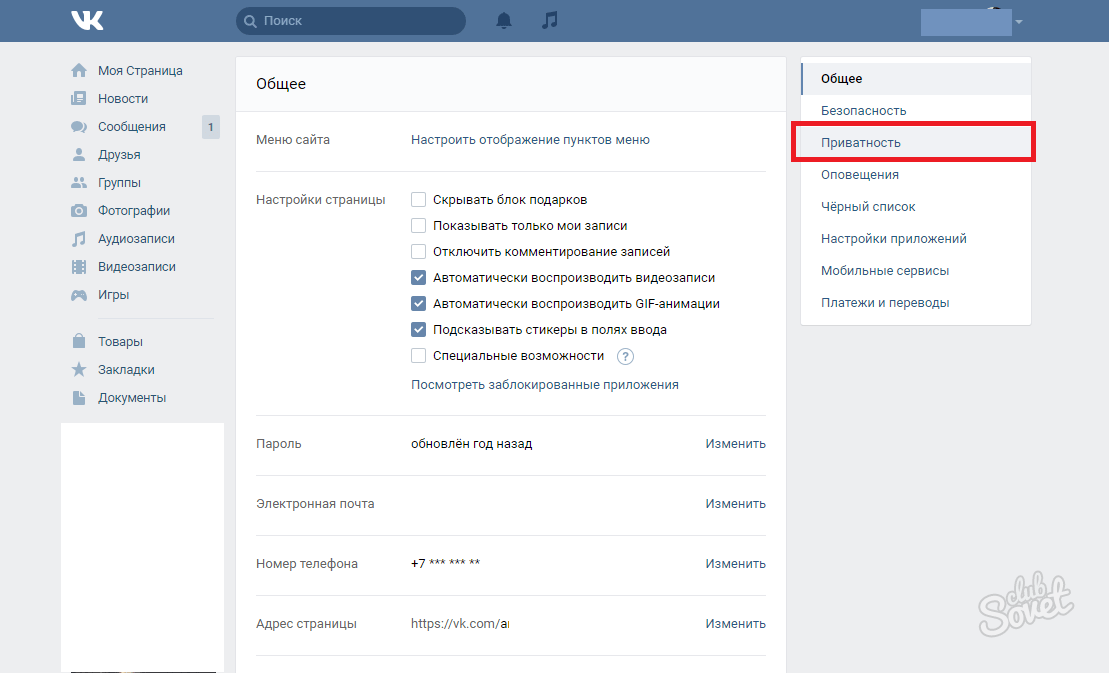Click the Сообщения speech bubble icon
The height and width of the screenshot is (673, 1109).
point(79,127)
